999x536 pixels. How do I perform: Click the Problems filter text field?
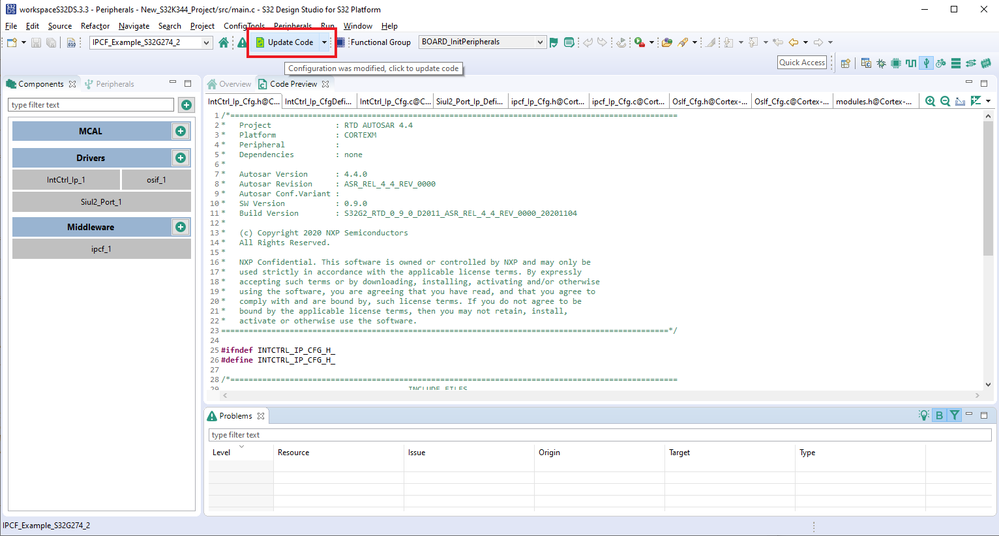[600, 435]
